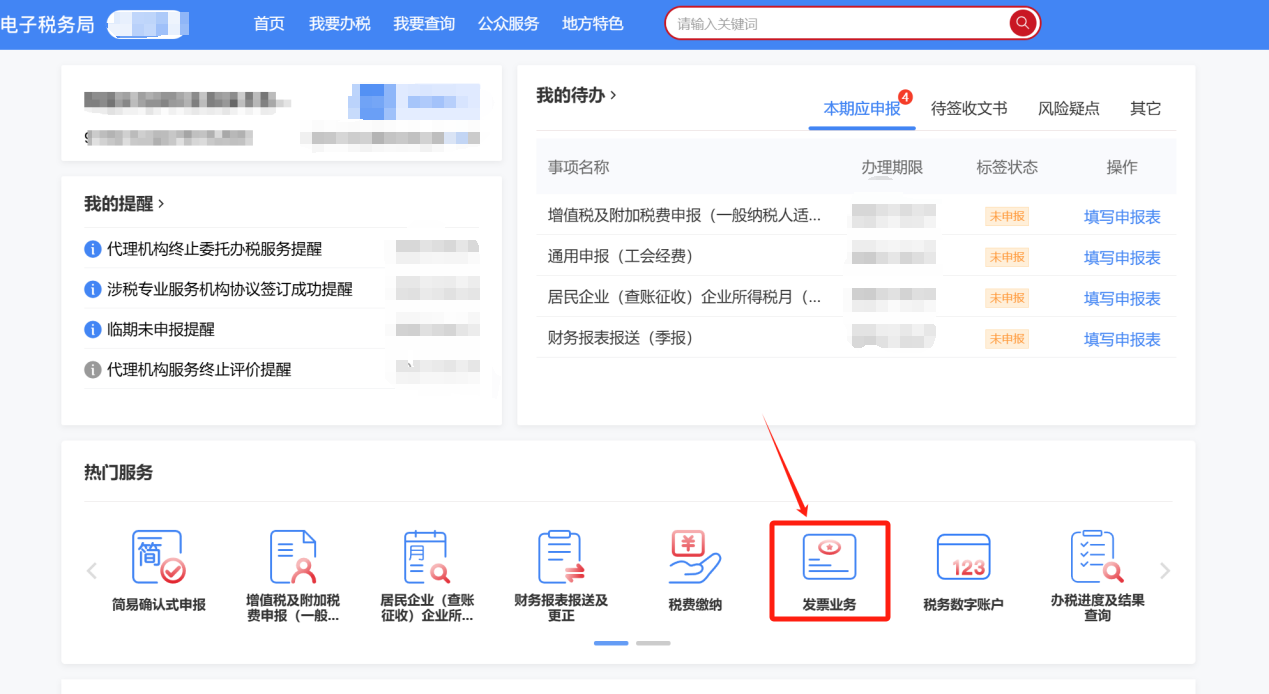Screen dimensions: 1269x694
Task: Expand the 我的待办 section header
Action: click(x=576, y=95)
